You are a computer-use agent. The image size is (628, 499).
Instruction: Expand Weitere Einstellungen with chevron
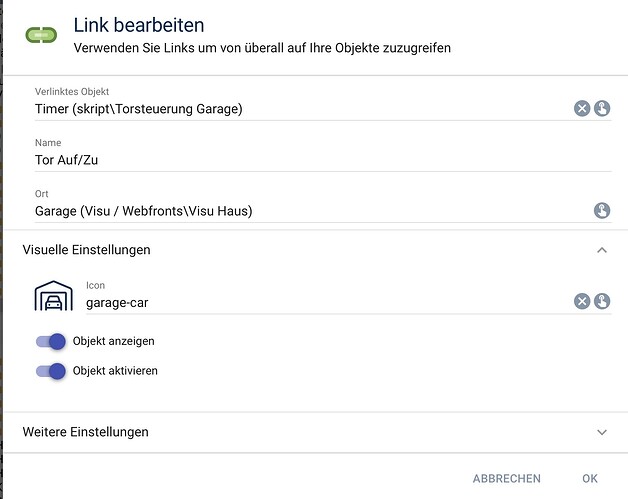coord(602,433)
